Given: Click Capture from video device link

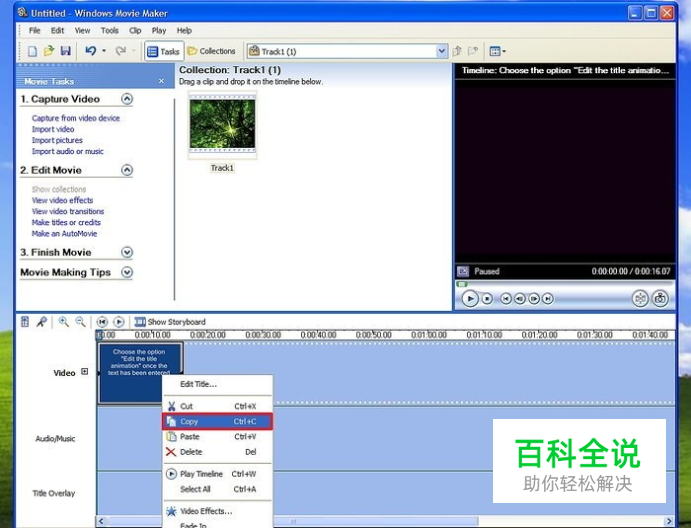Looking at the screenshot, I should pos(76,118).
